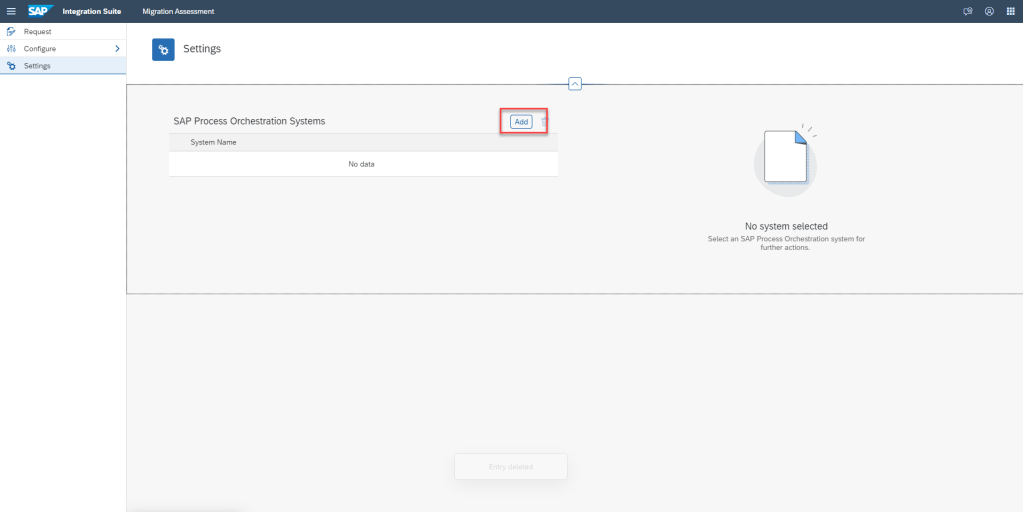This screenshot has width=1023, height=512.
Task: Open the feedback chat icon
Action: (x=967, y=11)
